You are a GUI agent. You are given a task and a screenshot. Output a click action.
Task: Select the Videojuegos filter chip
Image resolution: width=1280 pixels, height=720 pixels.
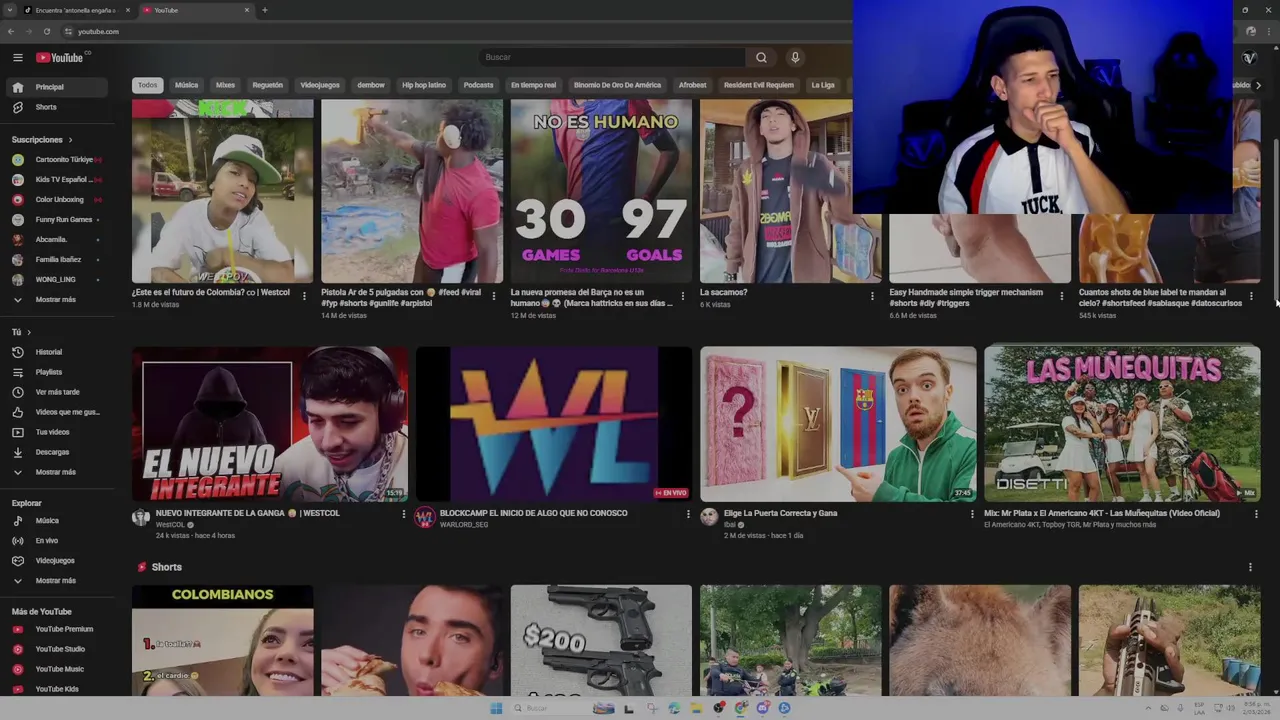pos(320,85)
